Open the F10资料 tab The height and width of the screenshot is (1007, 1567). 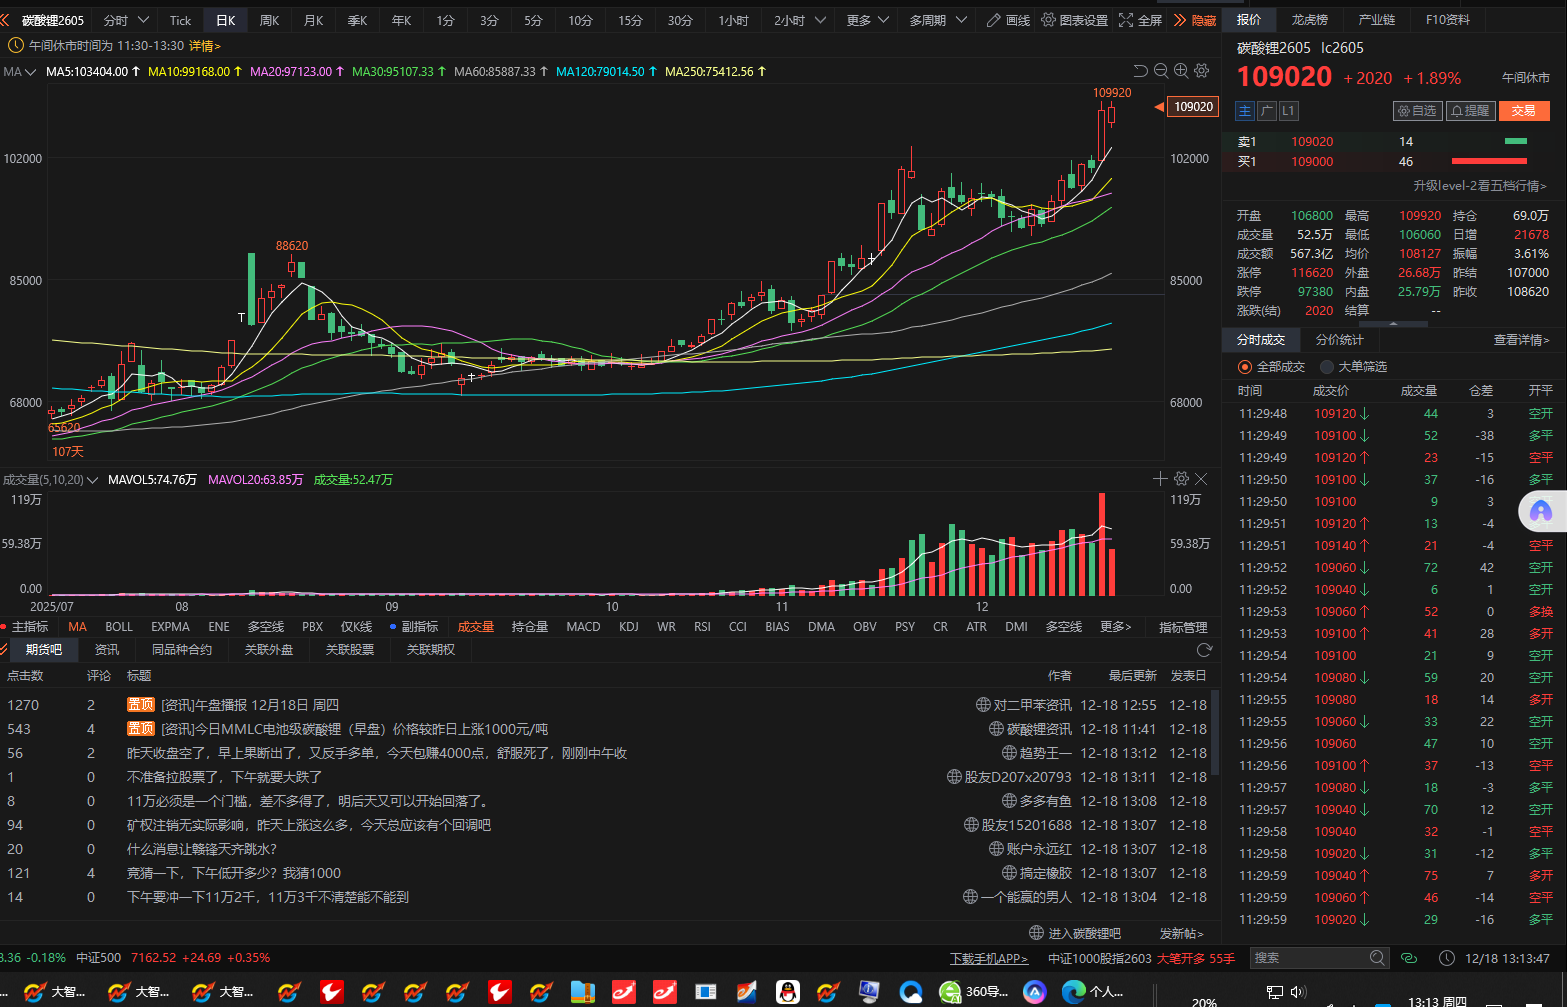pyautogui.click(x=1447, y=20)
